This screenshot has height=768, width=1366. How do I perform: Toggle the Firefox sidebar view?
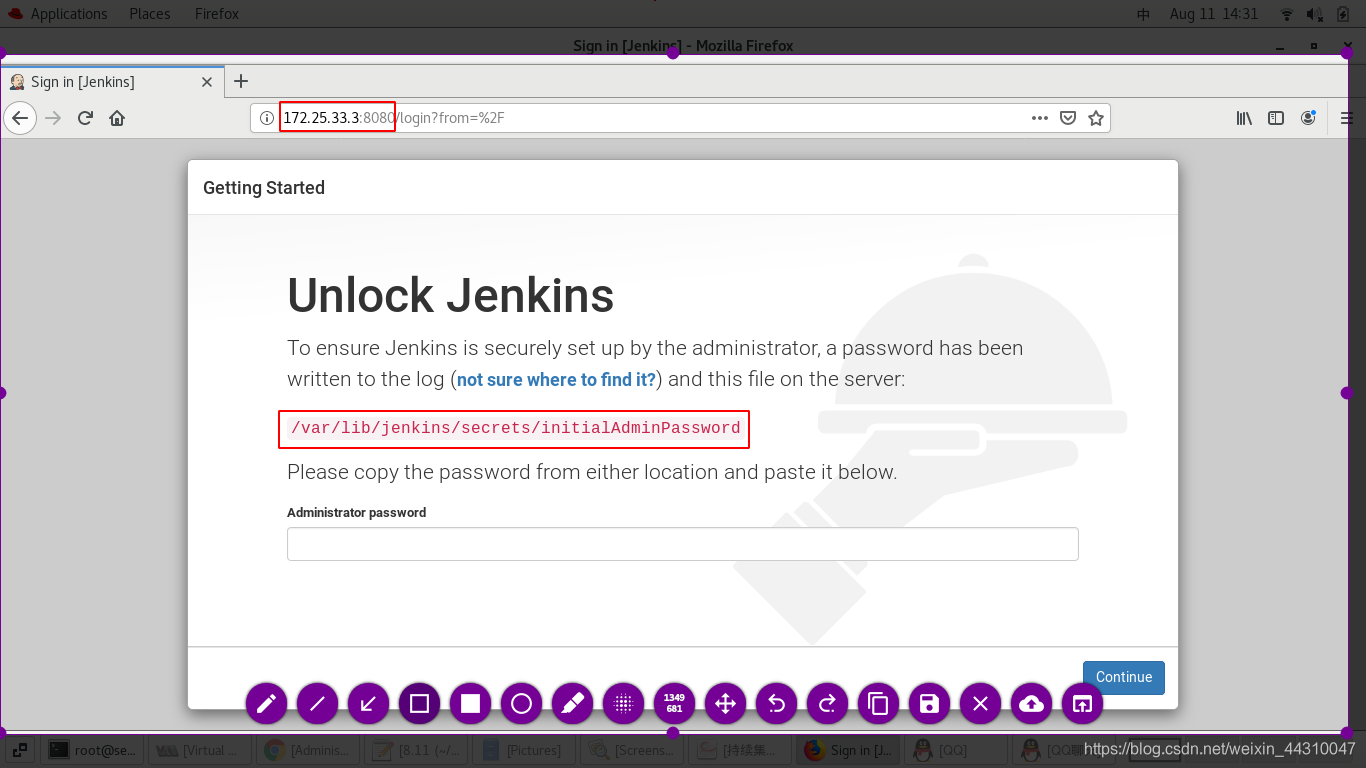click(1276, 118)
